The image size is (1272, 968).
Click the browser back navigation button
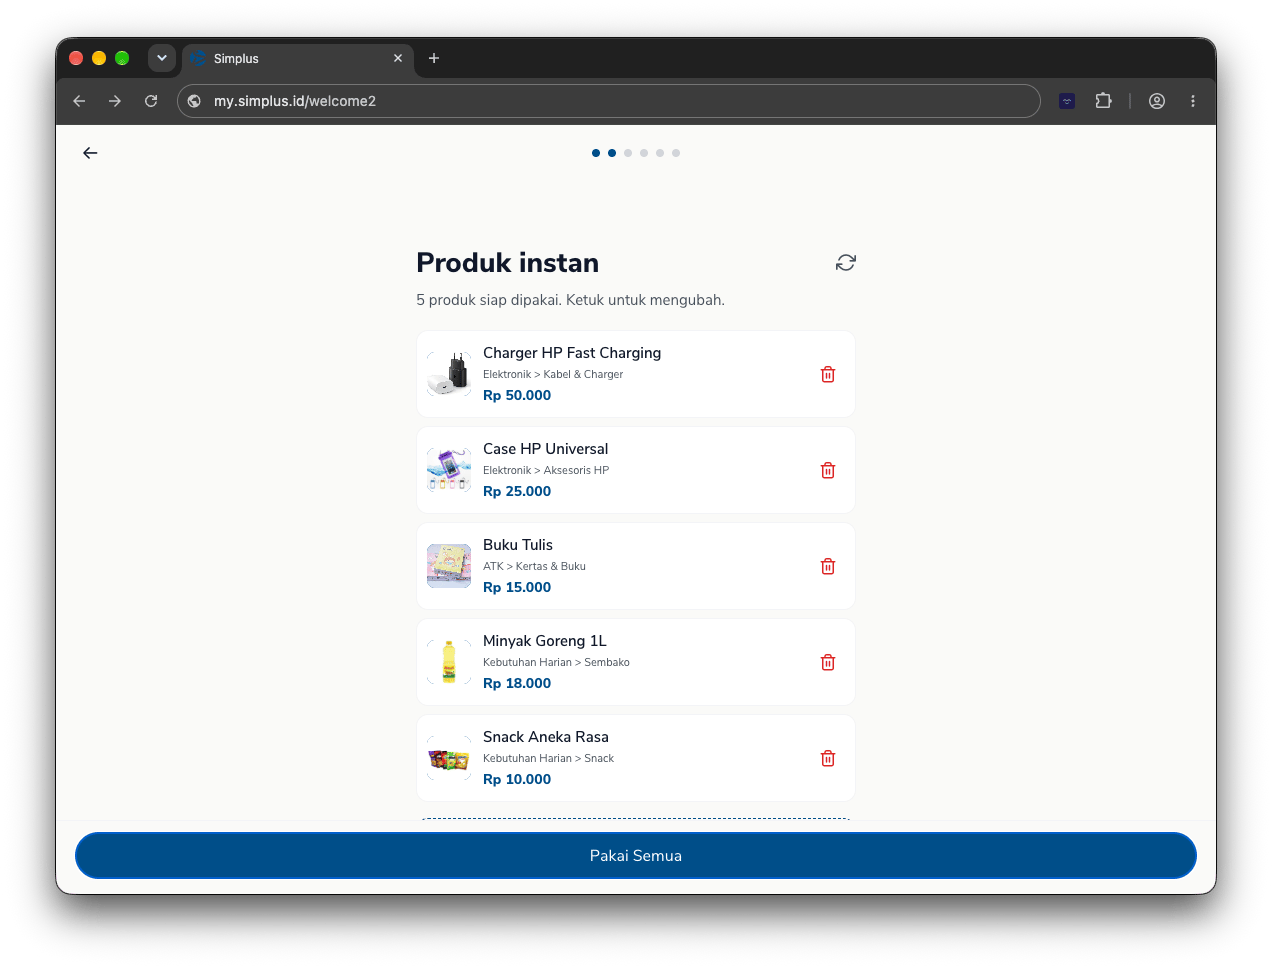[x=79, y=101]
